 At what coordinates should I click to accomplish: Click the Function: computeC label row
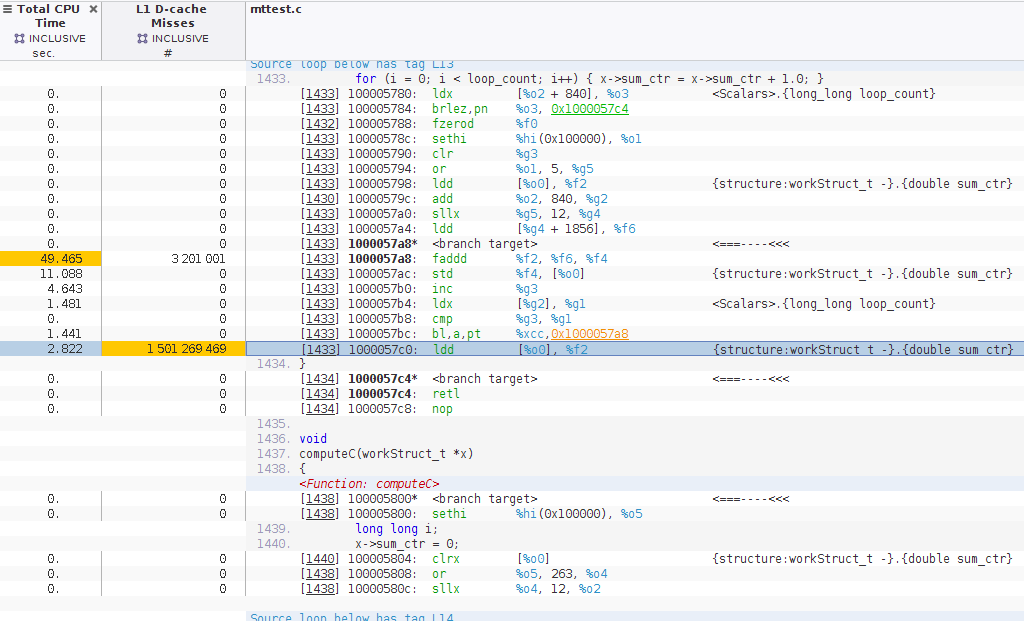tap(369, 484)
